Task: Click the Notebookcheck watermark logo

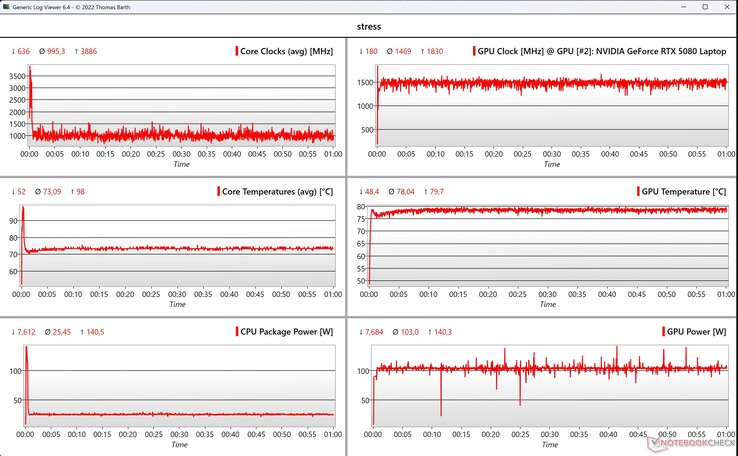Action: pos(689,440)
